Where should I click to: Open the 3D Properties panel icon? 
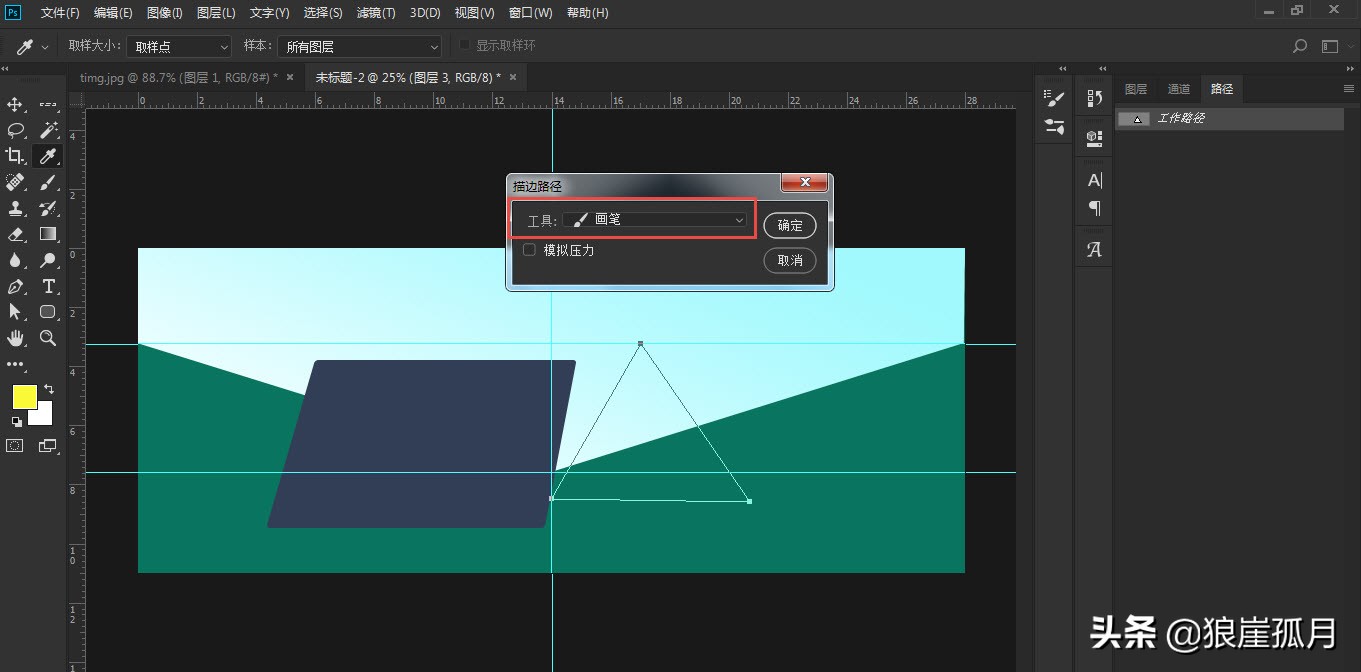pyautogui.click(x=1094, y=139)
